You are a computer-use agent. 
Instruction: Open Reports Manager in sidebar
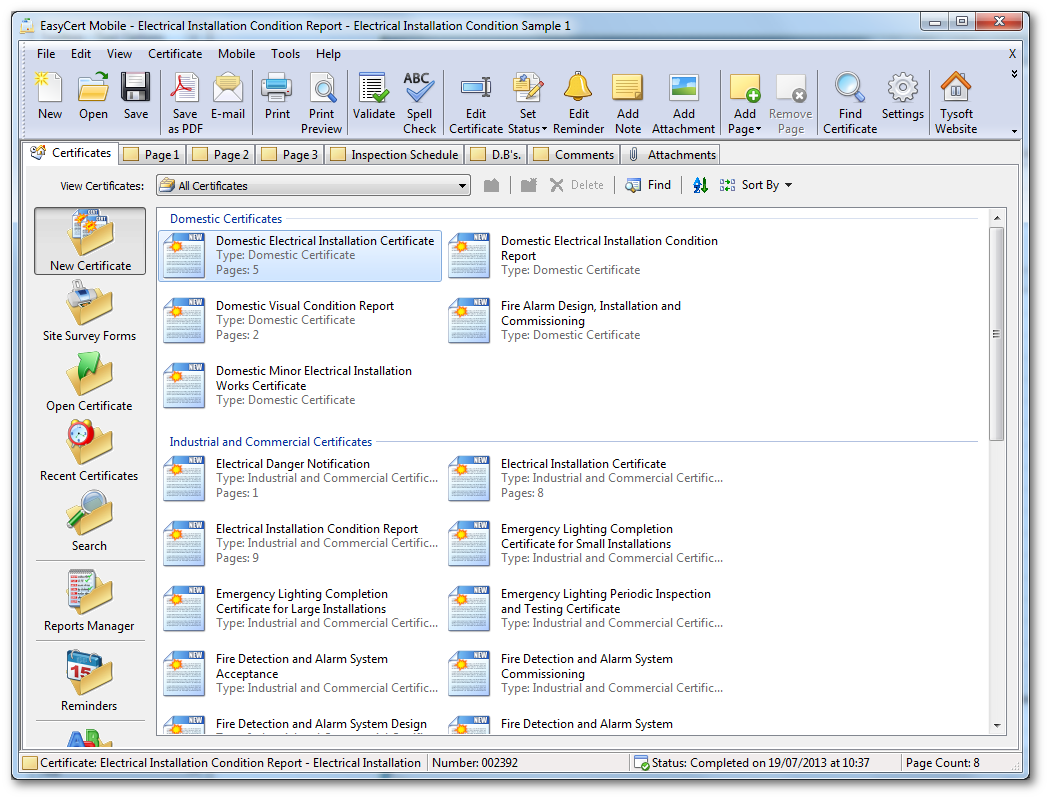(x=90, y=601)
